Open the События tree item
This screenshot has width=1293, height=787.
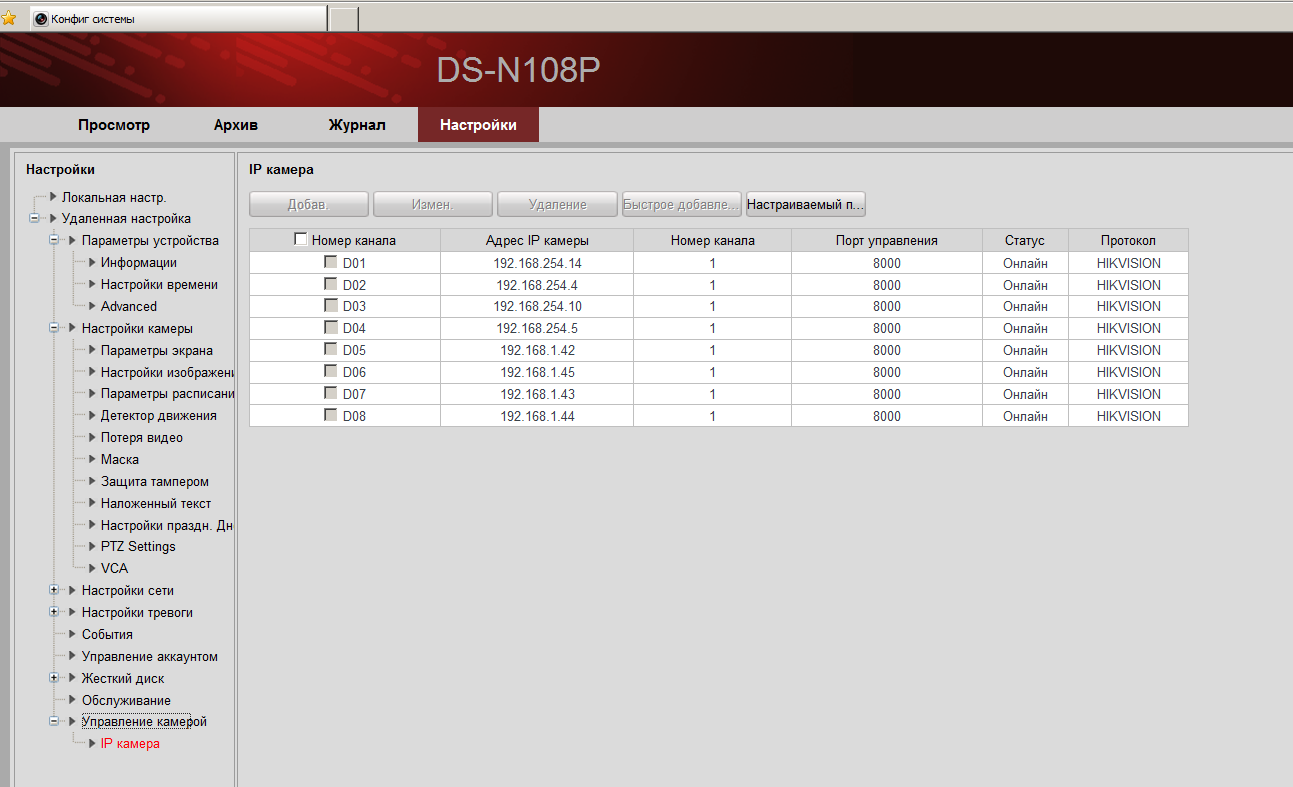pyautogui.click(x=107, y=635)
